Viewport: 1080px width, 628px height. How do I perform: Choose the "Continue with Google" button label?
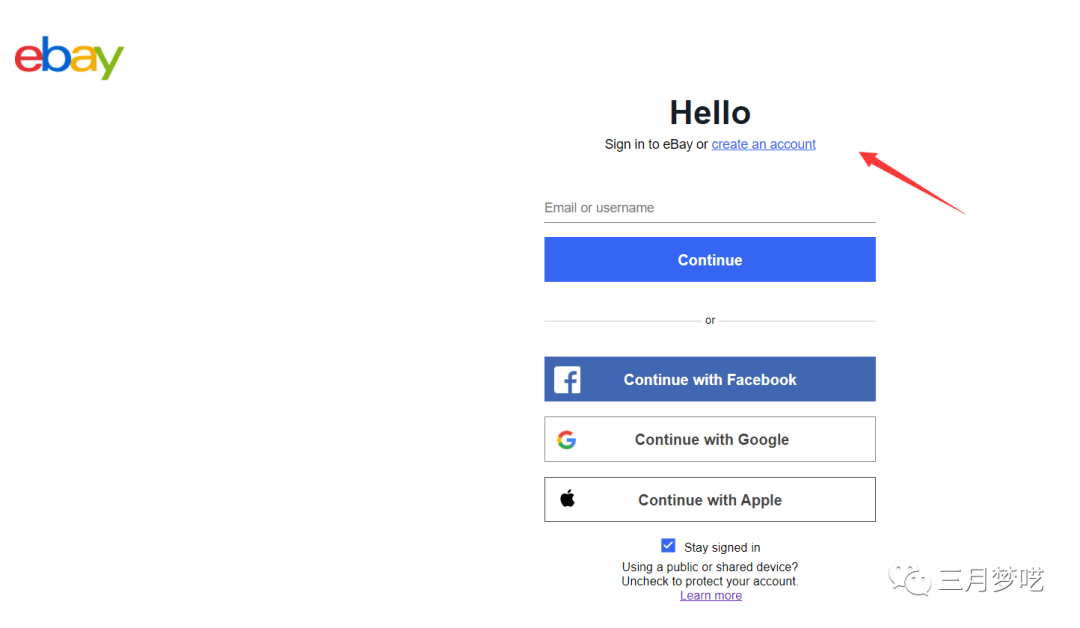[712, 440]
